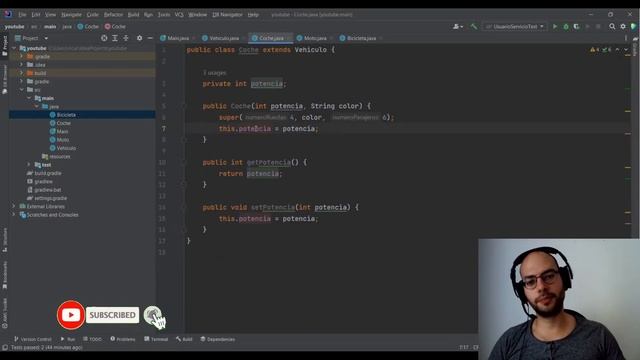Screen dimensions: 640x360
Task: Start debugging with the green bug icon
Action: pos(566,27)
